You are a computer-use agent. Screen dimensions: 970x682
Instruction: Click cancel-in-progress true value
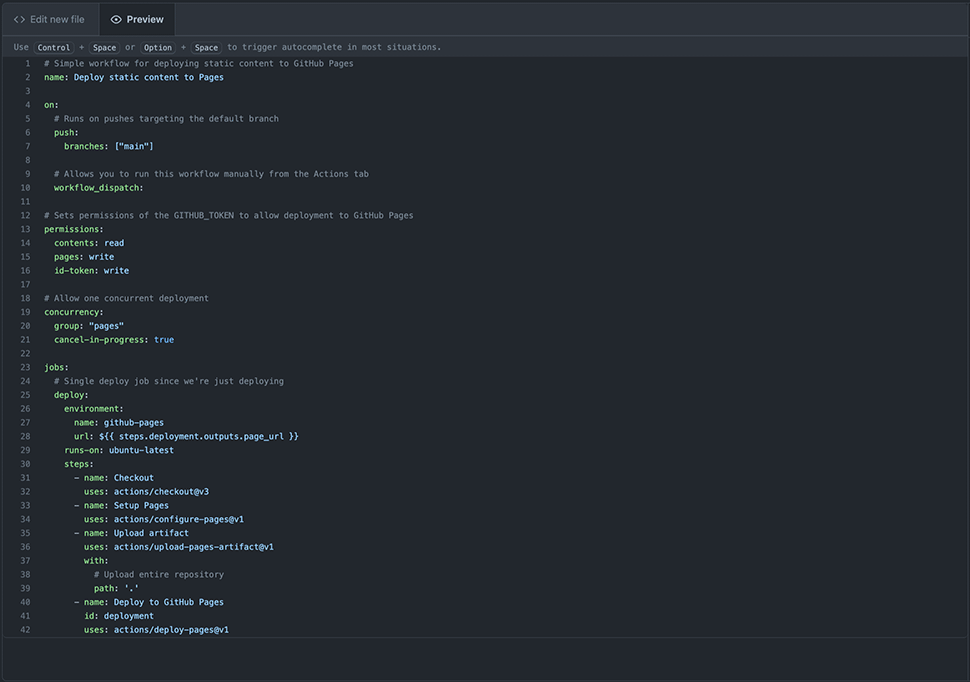coord(164,340)
